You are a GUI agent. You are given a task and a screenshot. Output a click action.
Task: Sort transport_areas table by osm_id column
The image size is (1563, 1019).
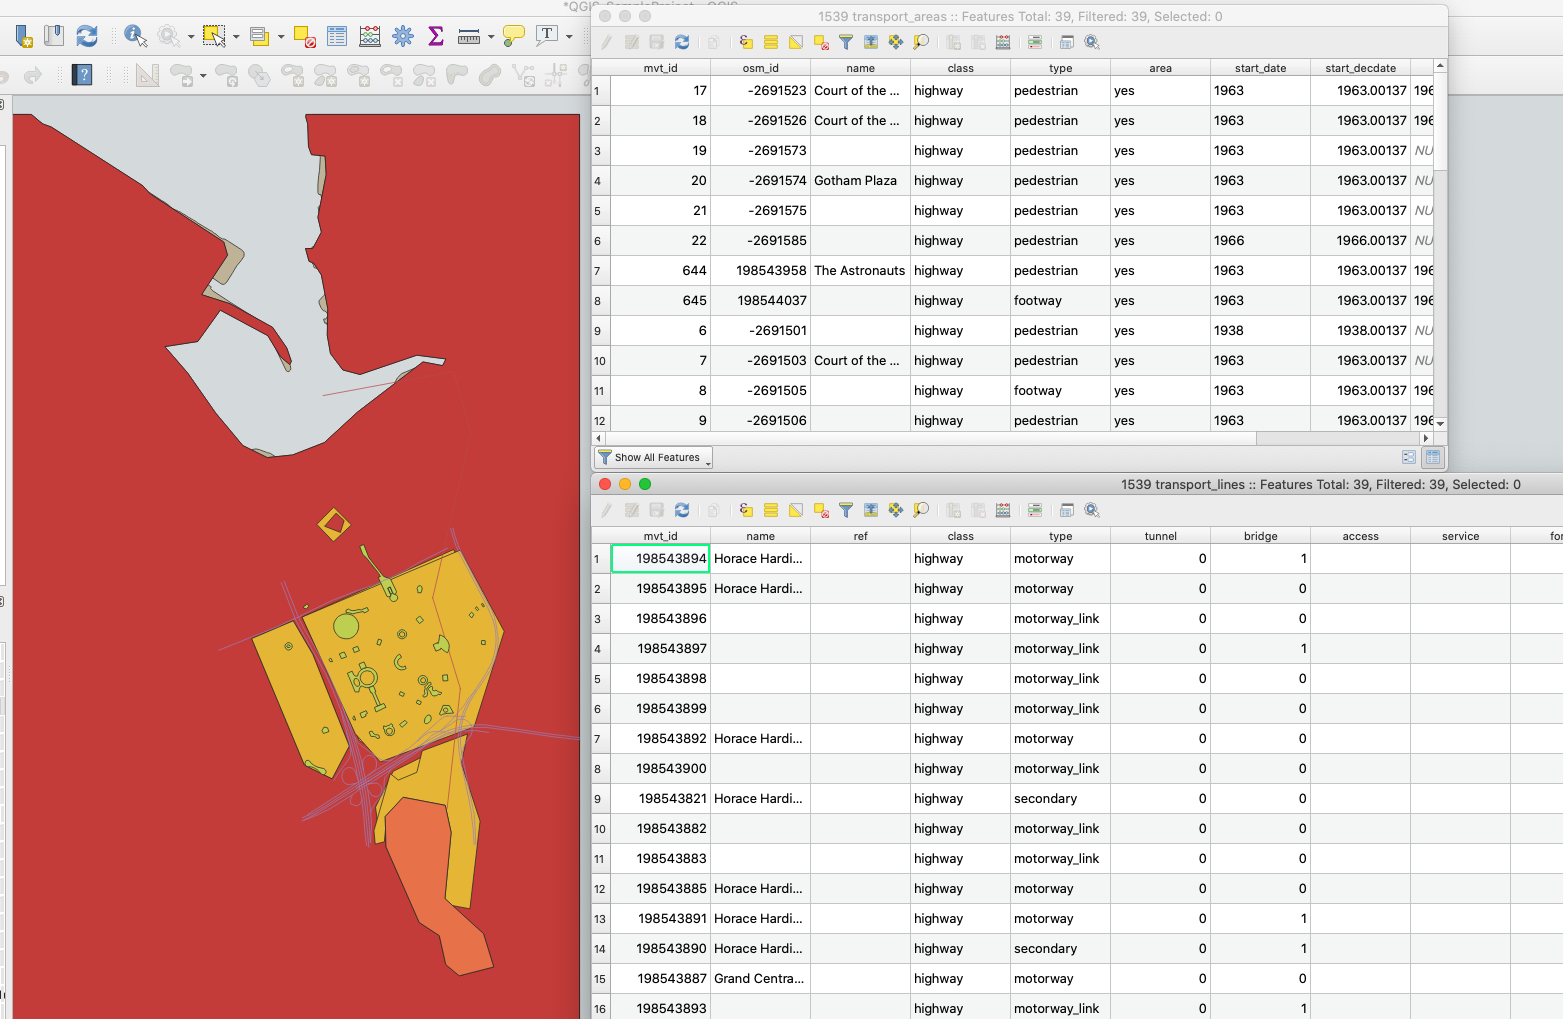760,68
